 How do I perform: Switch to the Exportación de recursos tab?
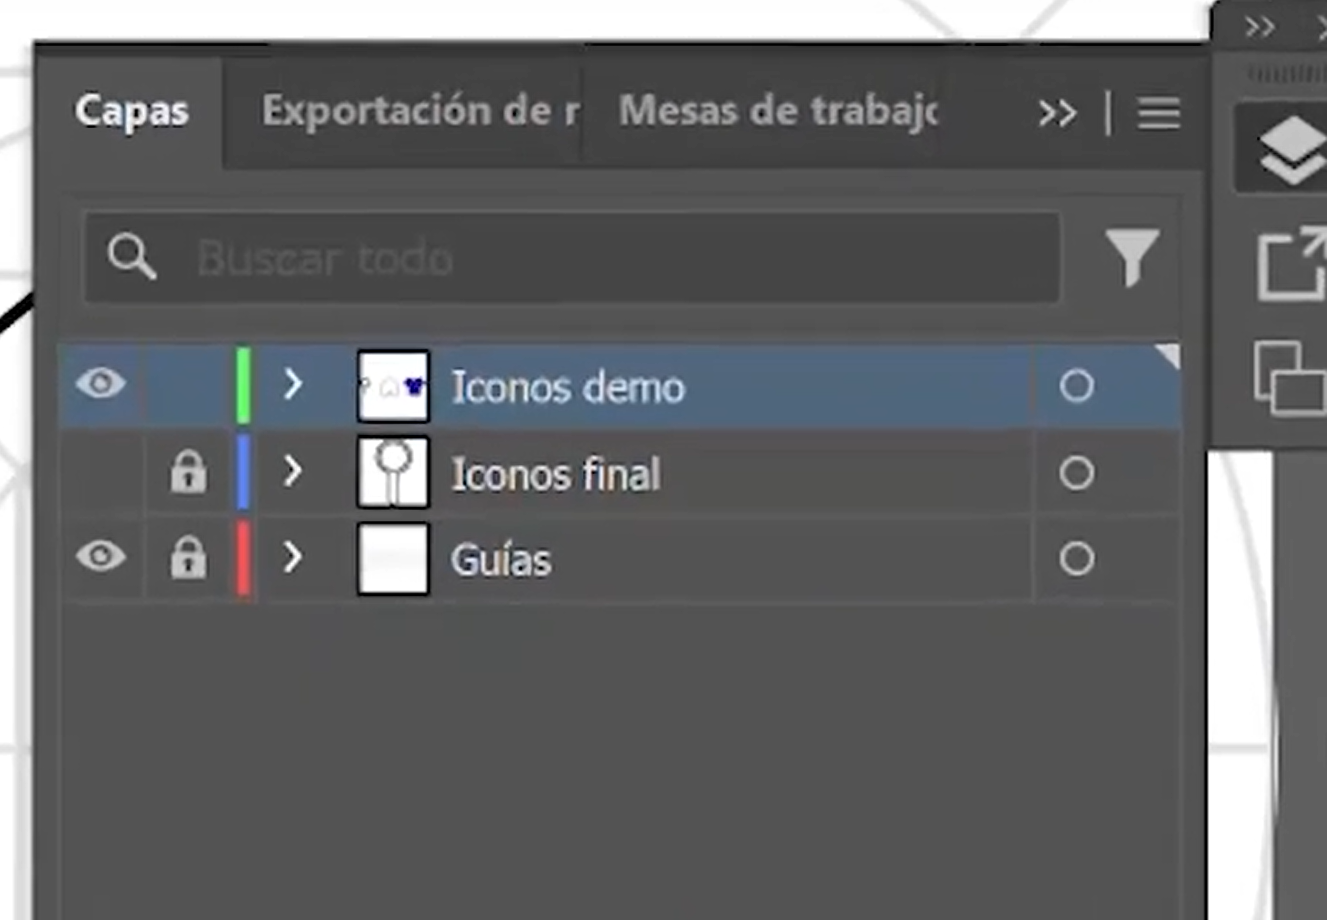coord(419,111)
